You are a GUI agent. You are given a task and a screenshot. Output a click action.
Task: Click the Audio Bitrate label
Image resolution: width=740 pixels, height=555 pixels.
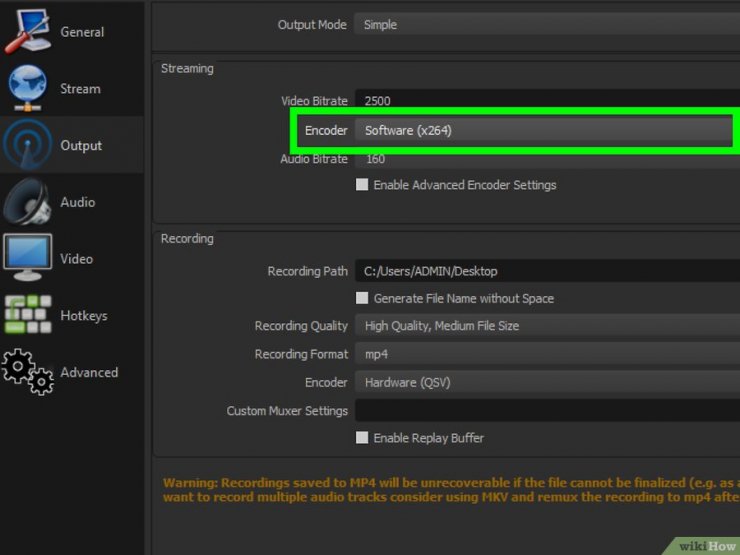[314, 159]
